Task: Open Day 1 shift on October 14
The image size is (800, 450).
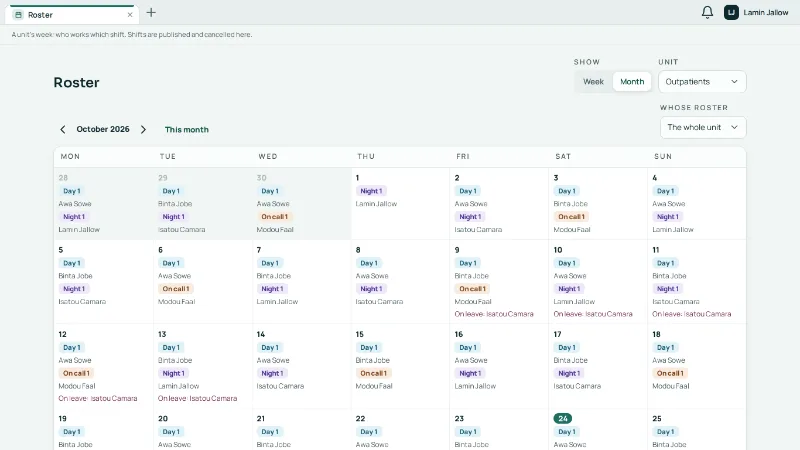Action: pos(269,347)
